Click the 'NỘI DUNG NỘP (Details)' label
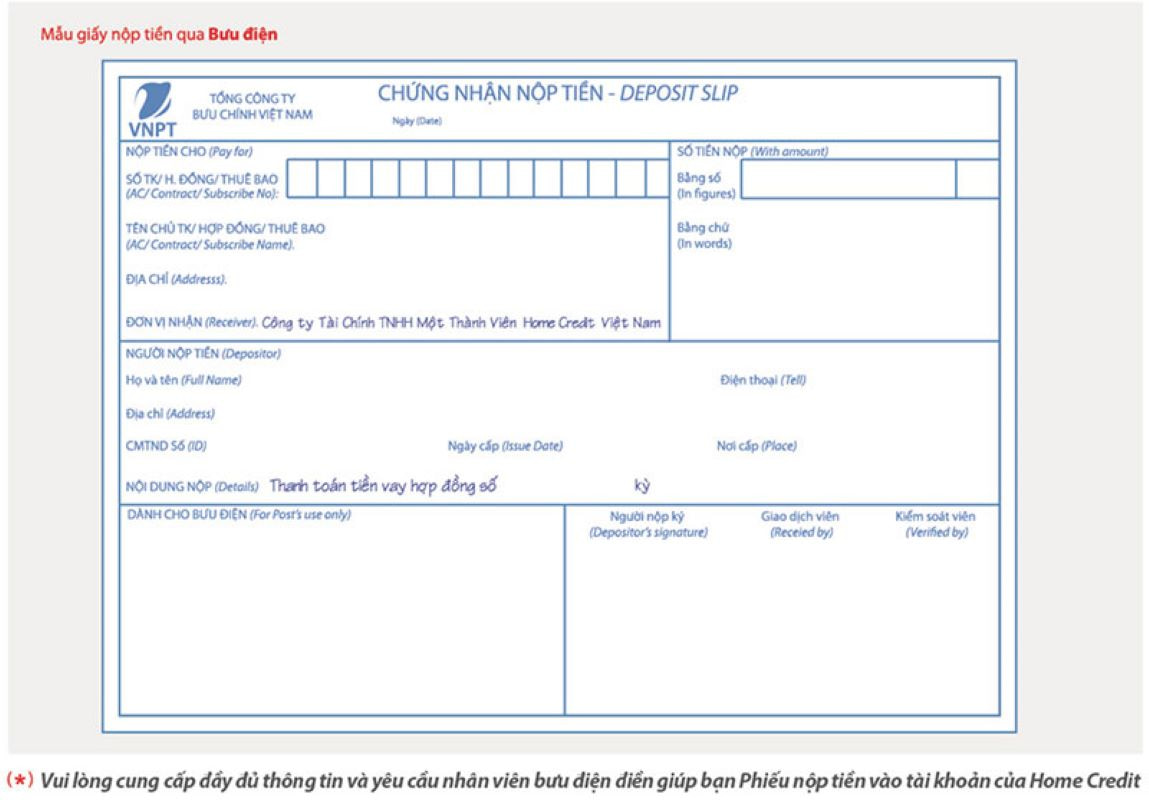Viewport: 1149px width, 800px height. point(192,486)
